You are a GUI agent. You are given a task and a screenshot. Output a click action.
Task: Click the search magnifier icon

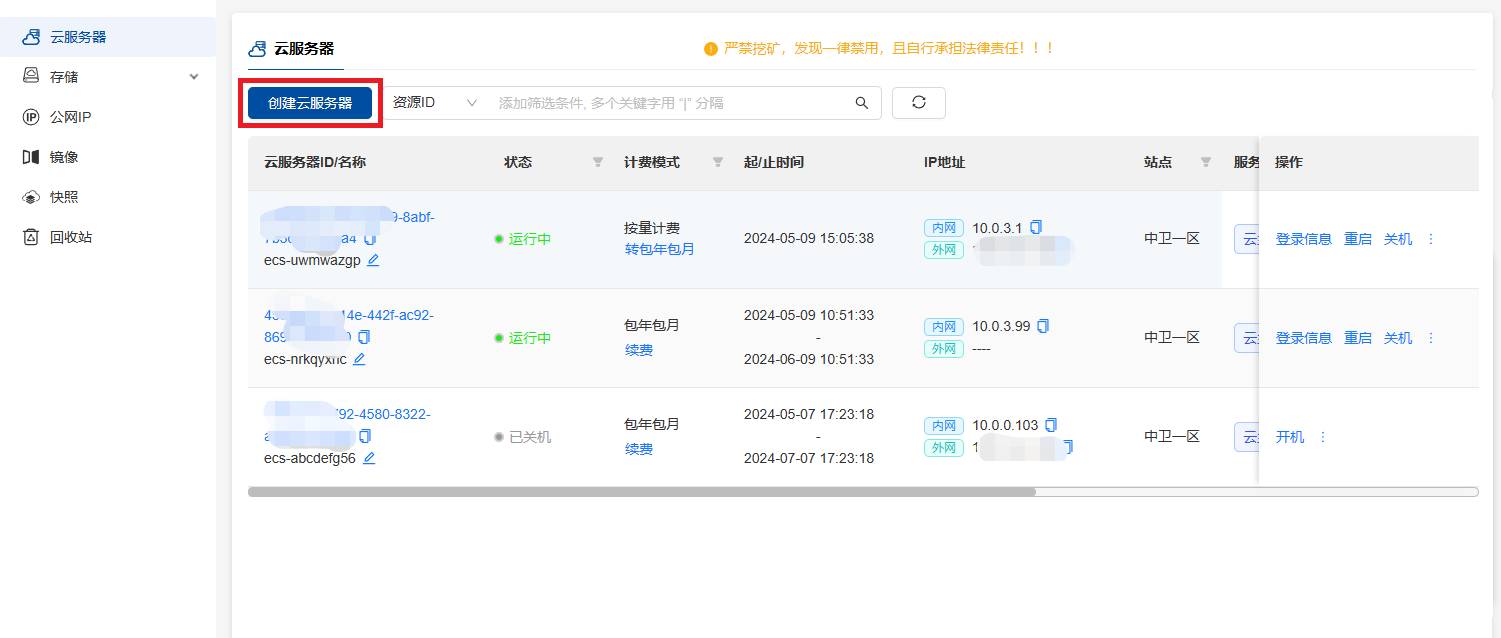click(x=861, y=103)
